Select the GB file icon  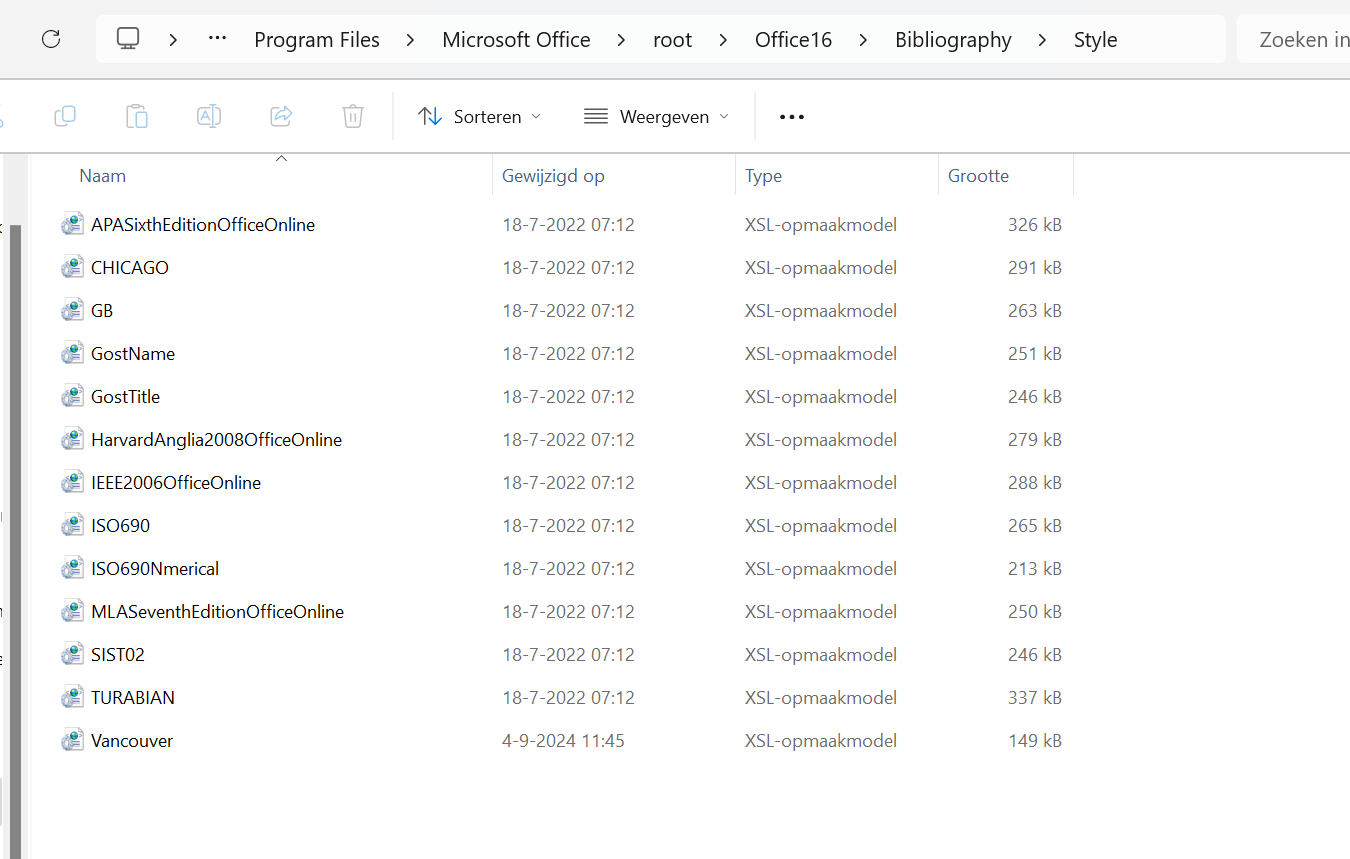pos(72,311)
